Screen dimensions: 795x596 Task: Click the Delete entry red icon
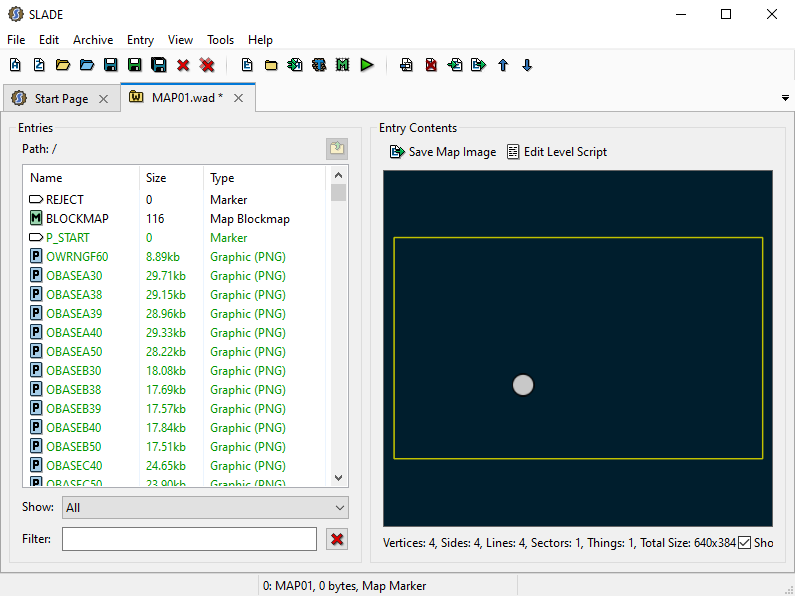tap(431, 65)
